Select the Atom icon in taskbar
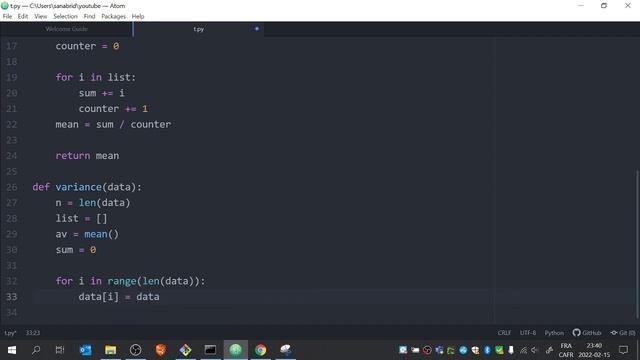640x360 pixels. click(x=236, y=350)
